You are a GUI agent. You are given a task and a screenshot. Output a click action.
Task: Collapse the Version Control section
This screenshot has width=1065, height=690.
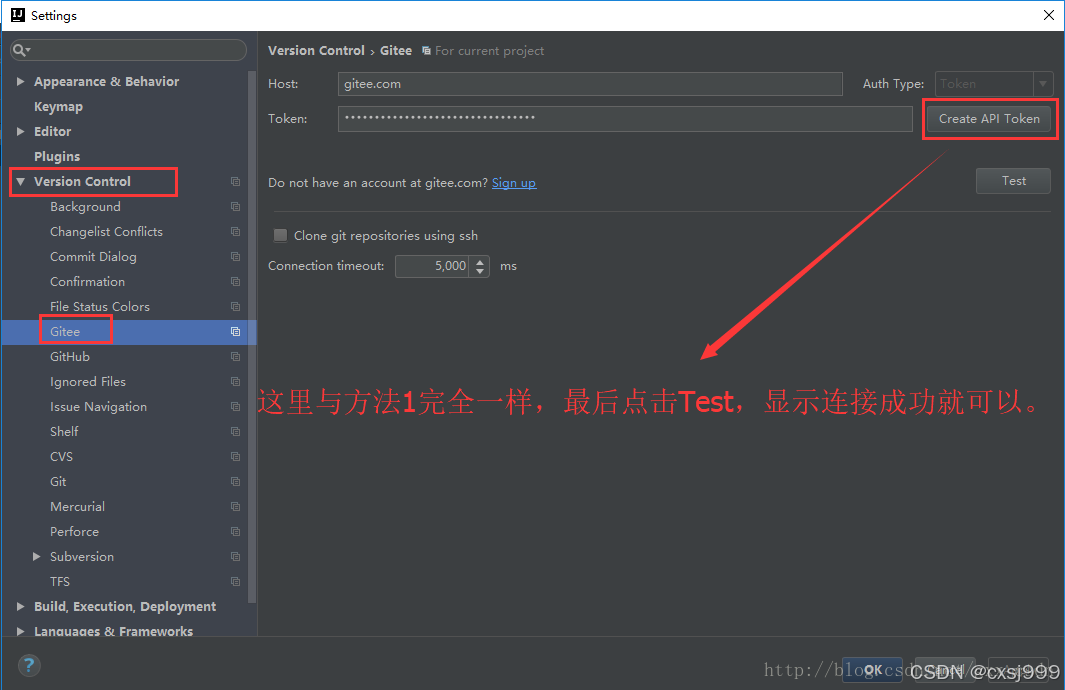(20, 181)
